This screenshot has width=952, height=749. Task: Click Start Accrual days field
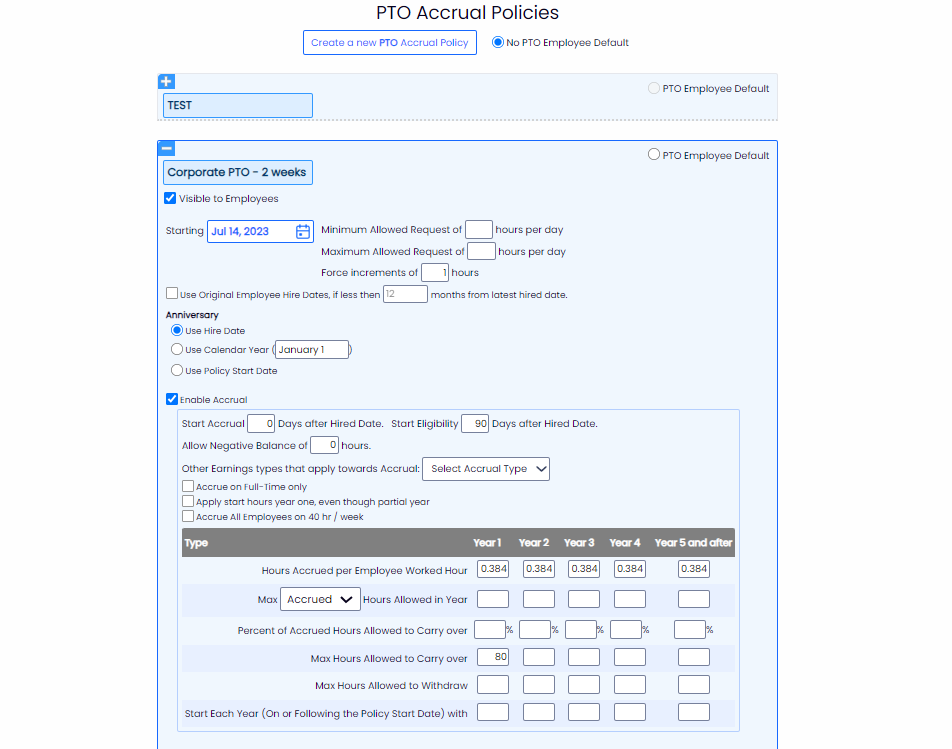pyautogui.click(x=261, y=423)
